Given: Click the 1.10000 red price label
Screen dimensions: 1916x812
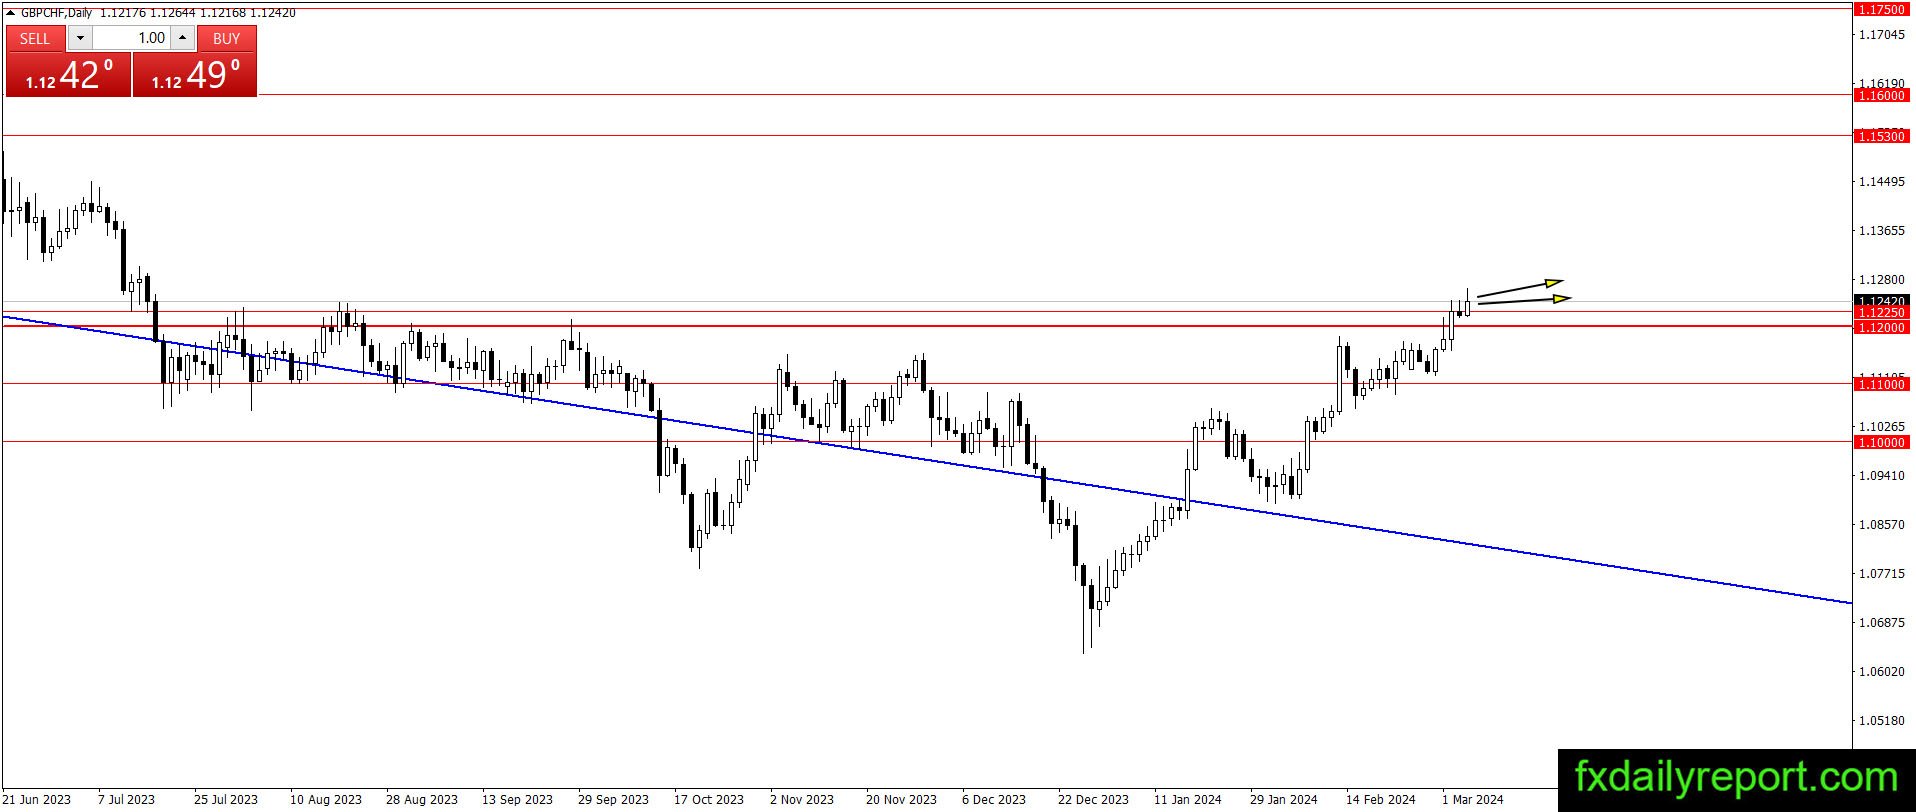Looking at the screenshot, I should tap(1881, 442).
